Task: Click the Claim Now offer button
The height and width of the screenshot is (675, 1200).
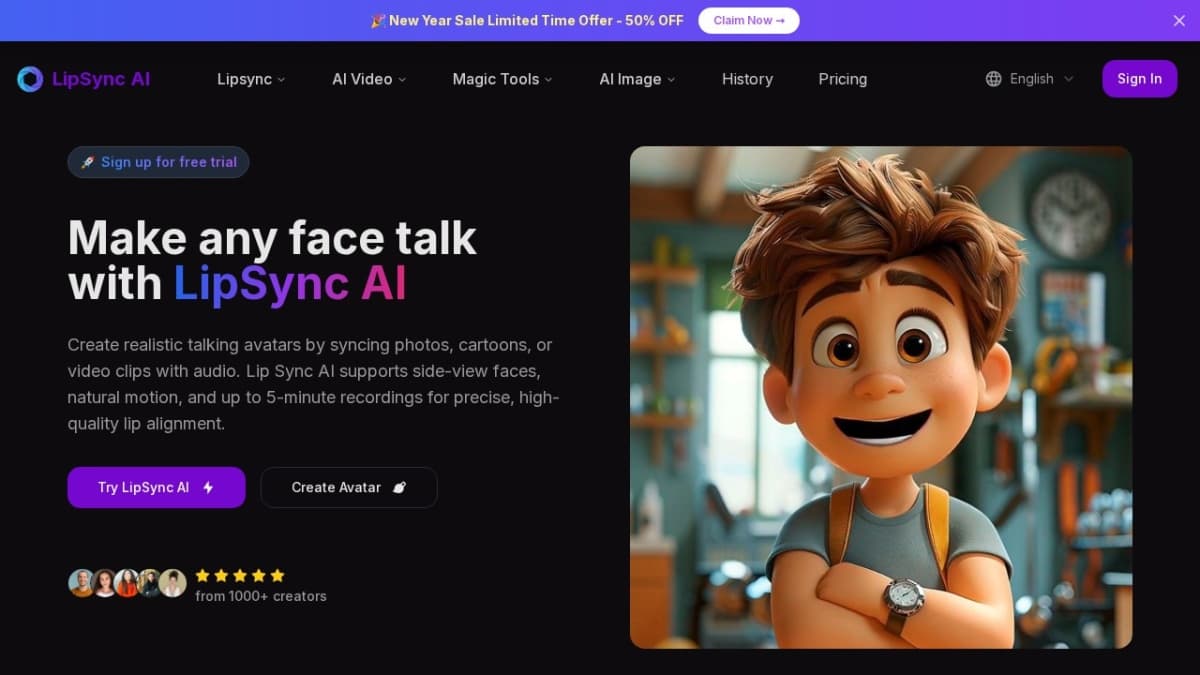Action: (748, 20)
